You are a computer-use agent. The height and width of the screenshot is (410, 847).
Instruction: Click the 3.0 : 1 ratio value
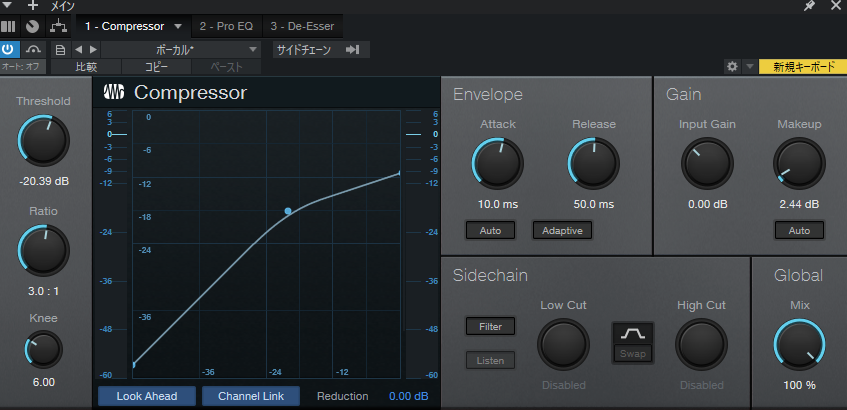pos(44,292)
